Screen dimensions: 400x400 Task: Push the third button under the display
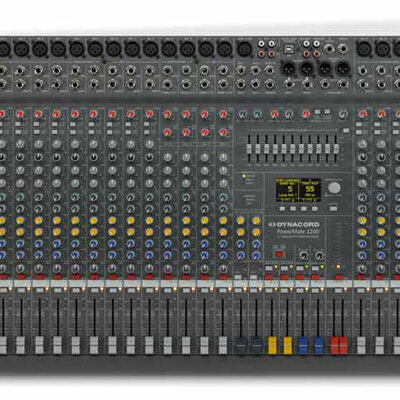(x=304, y=209)
